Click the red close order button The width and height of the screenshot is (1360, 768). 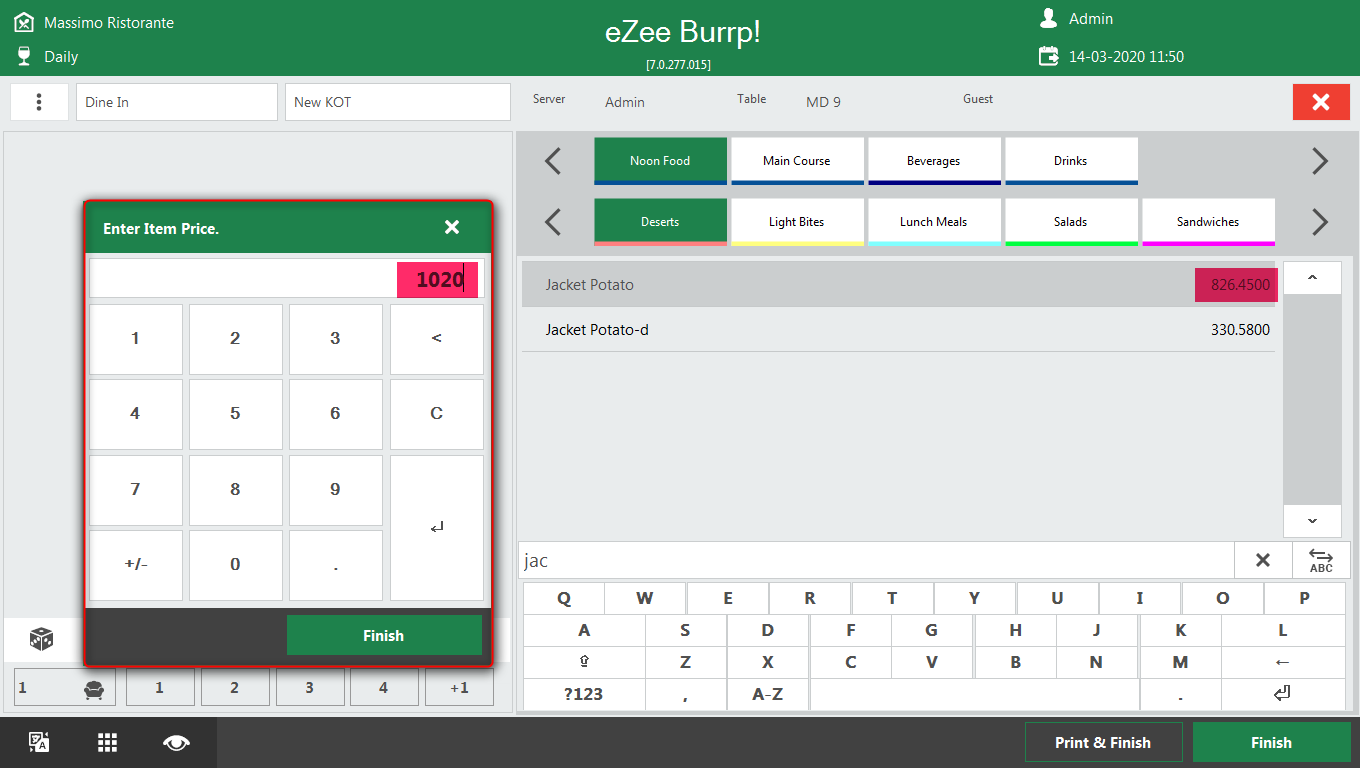click(x=1321, y=102)
